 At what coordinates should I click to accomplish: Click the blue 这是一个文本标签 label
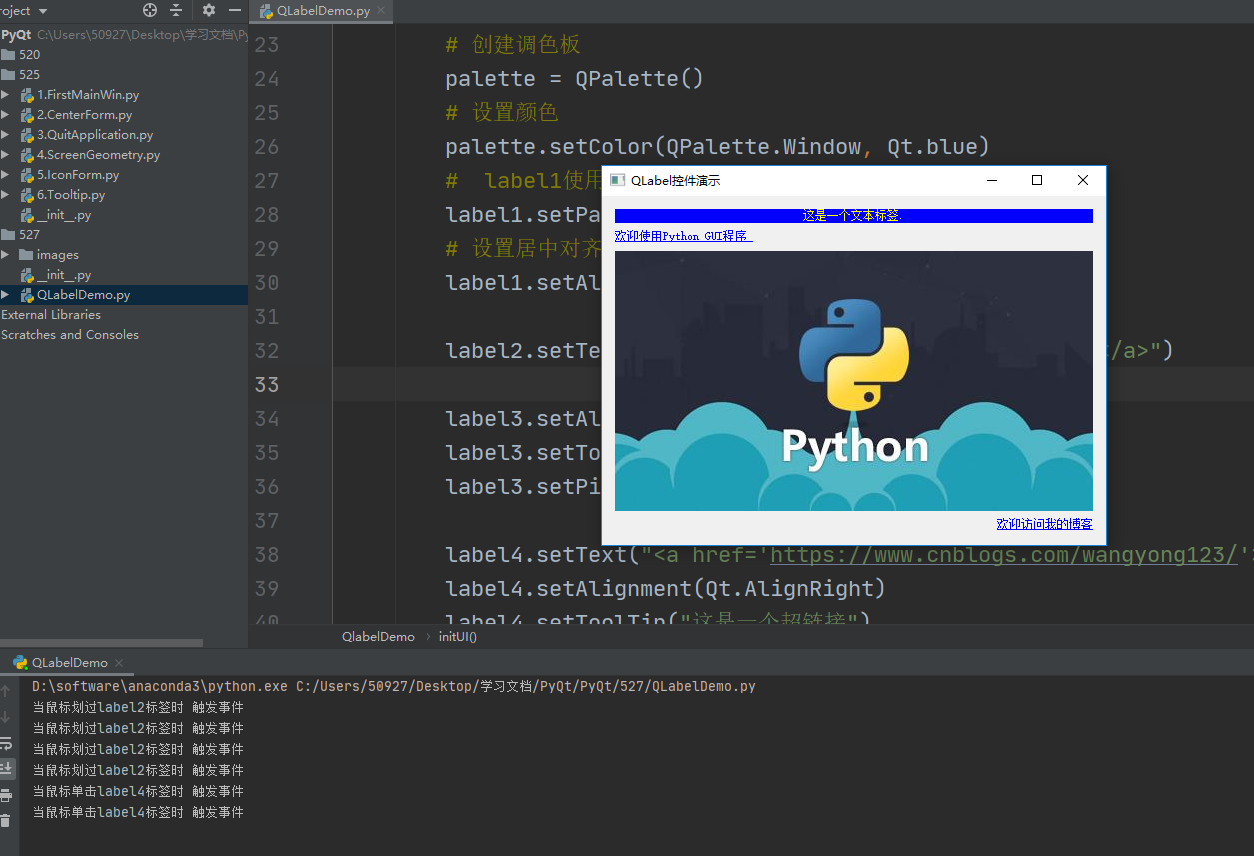tap(853, 215)
